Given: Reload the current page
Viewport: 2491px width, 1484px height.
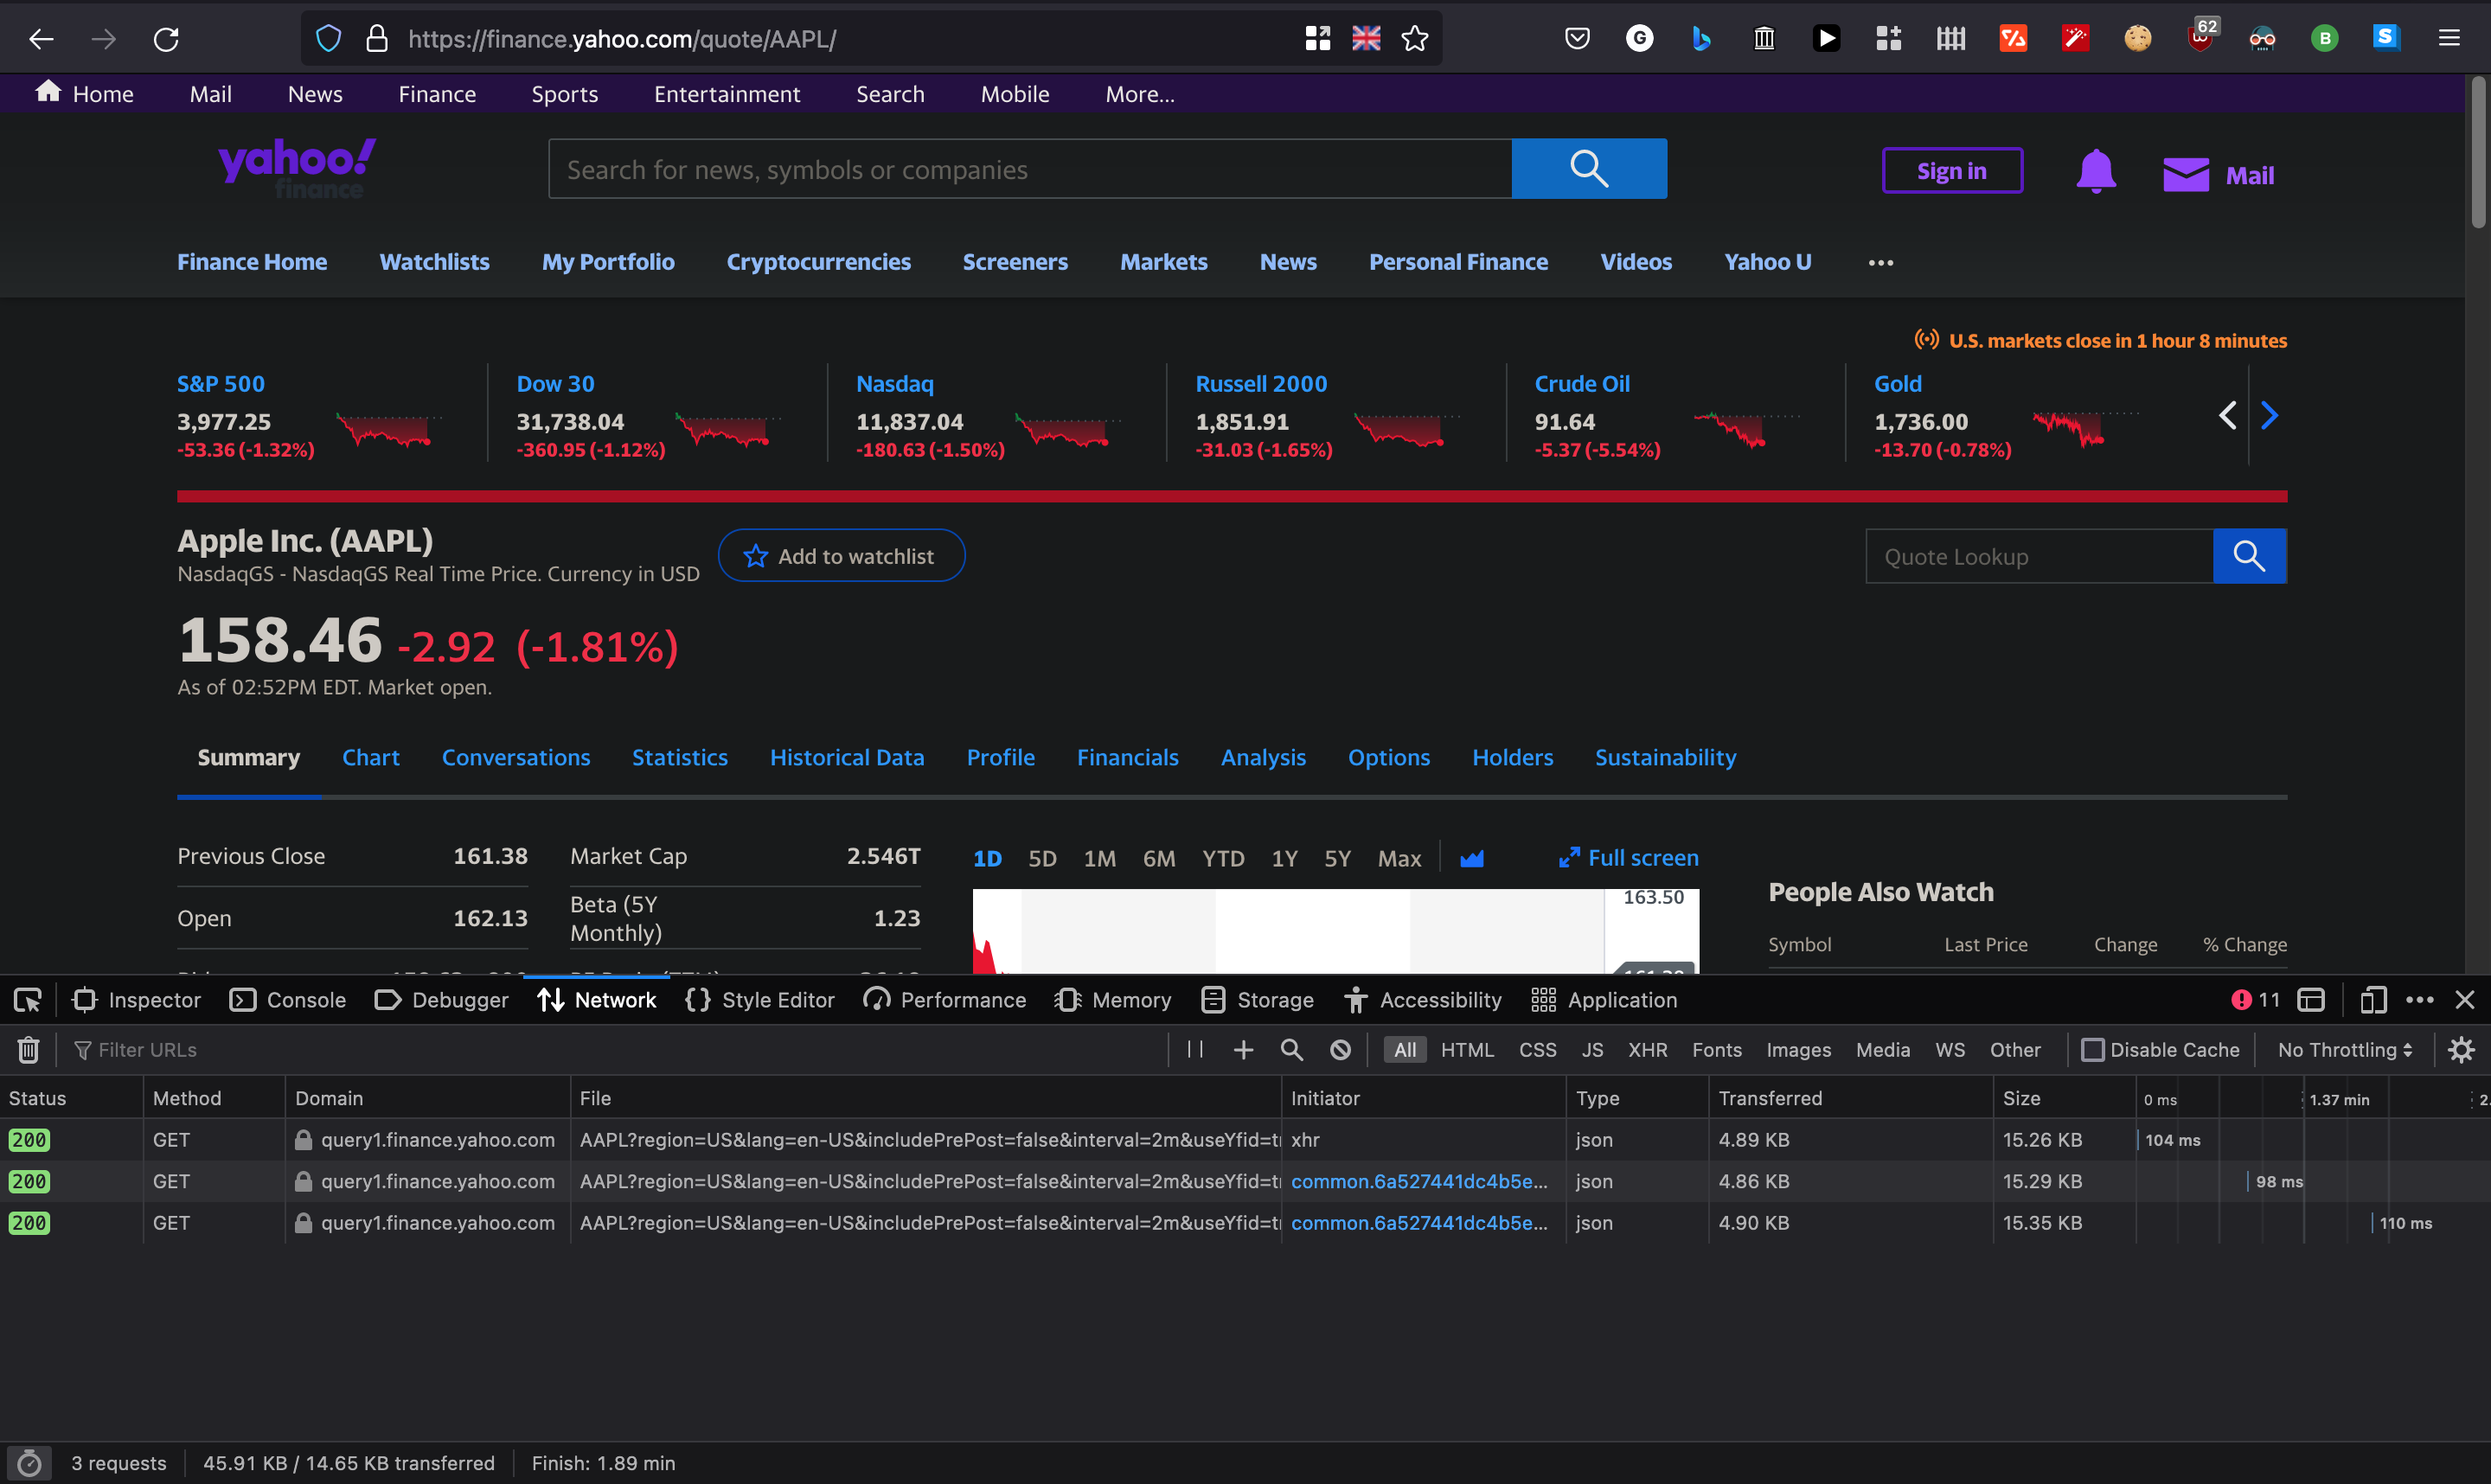Looking at the screenshot, I should coord(166,39).
